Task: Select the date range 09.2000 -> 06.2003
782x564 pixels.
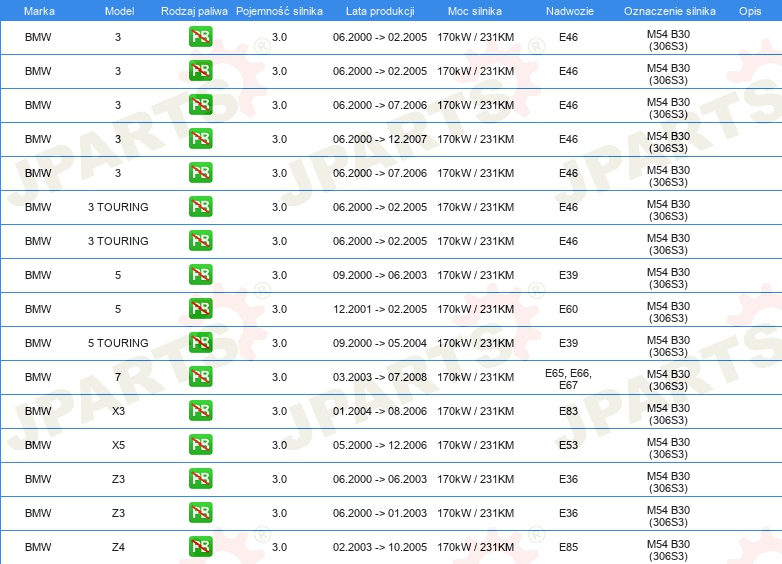Action: [380, 275]
